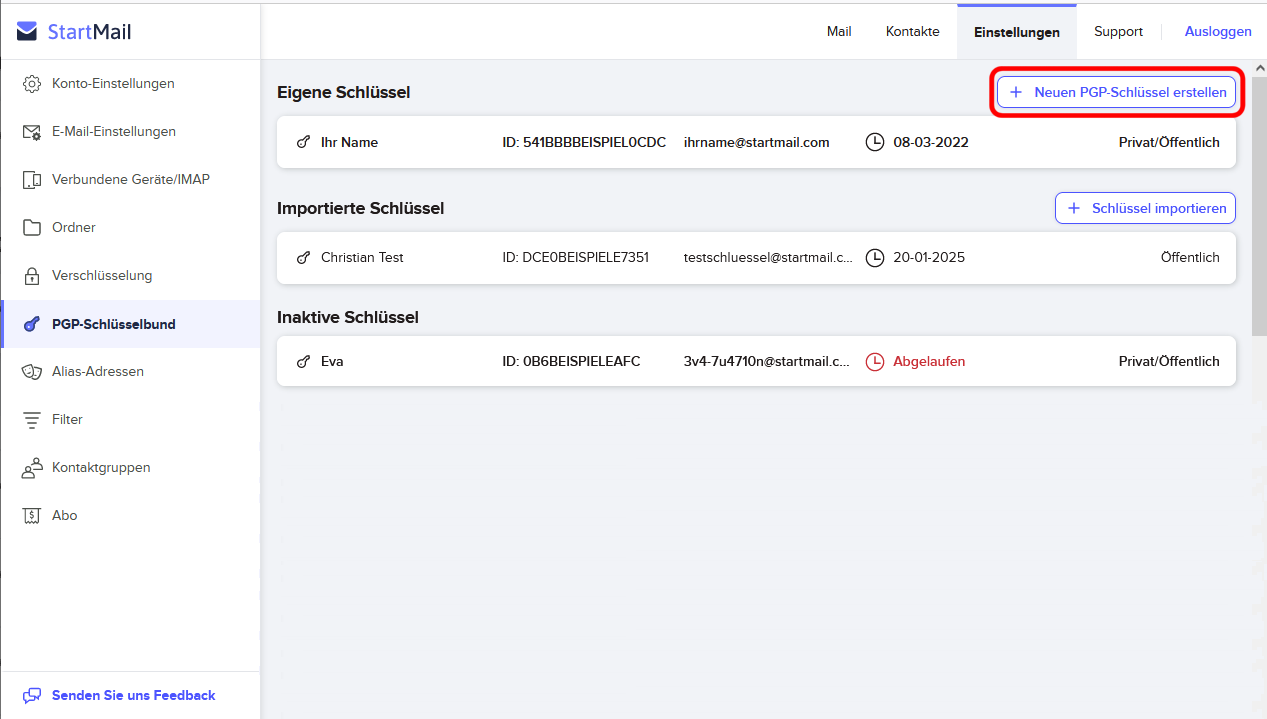The width and height of the screenshot is (1267, 719).
Task: Click the scrollbar up arrow
Action: point(1259,67)
